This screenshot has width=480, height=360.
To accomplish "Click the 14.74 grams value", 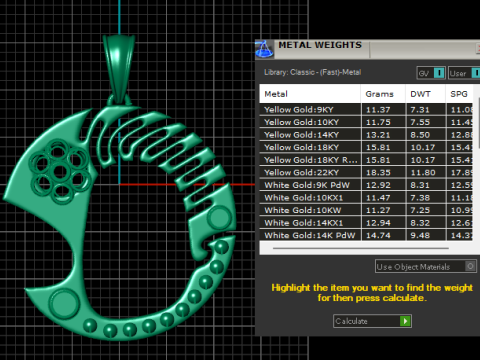I will pos(378,235).
